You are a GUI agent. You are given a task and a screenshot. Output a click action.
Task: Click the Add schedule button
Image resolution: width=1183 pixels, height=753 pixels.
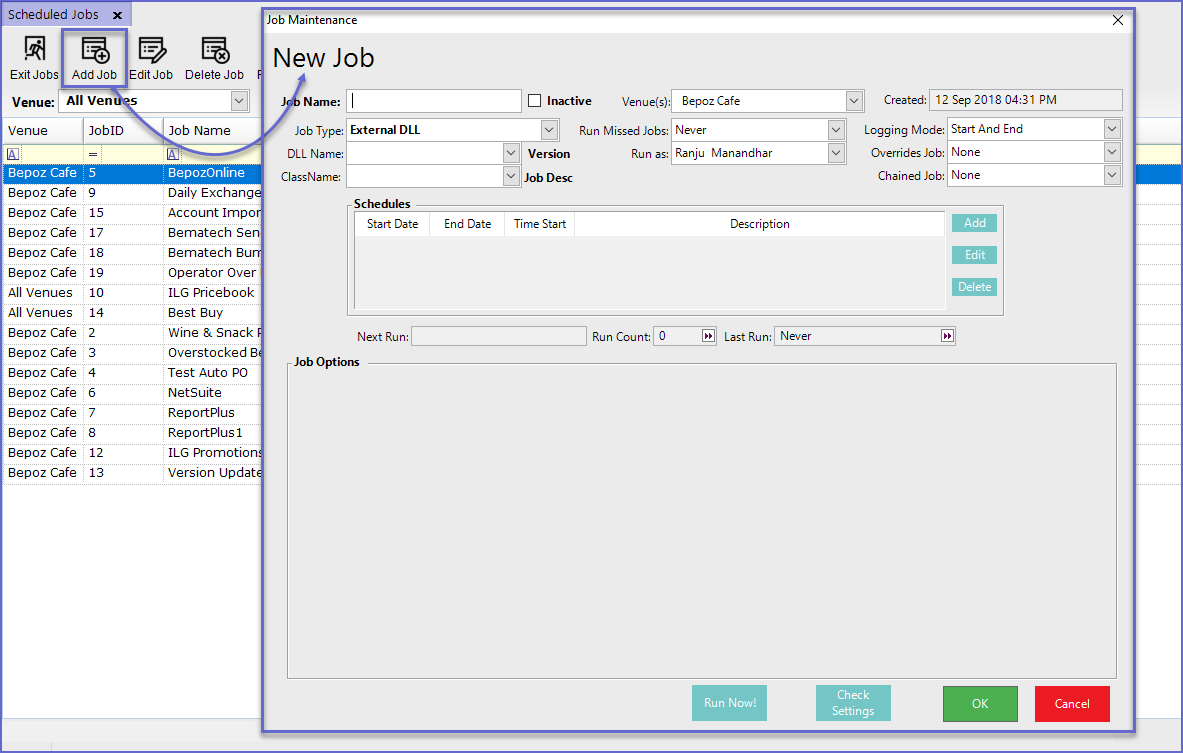974,224
